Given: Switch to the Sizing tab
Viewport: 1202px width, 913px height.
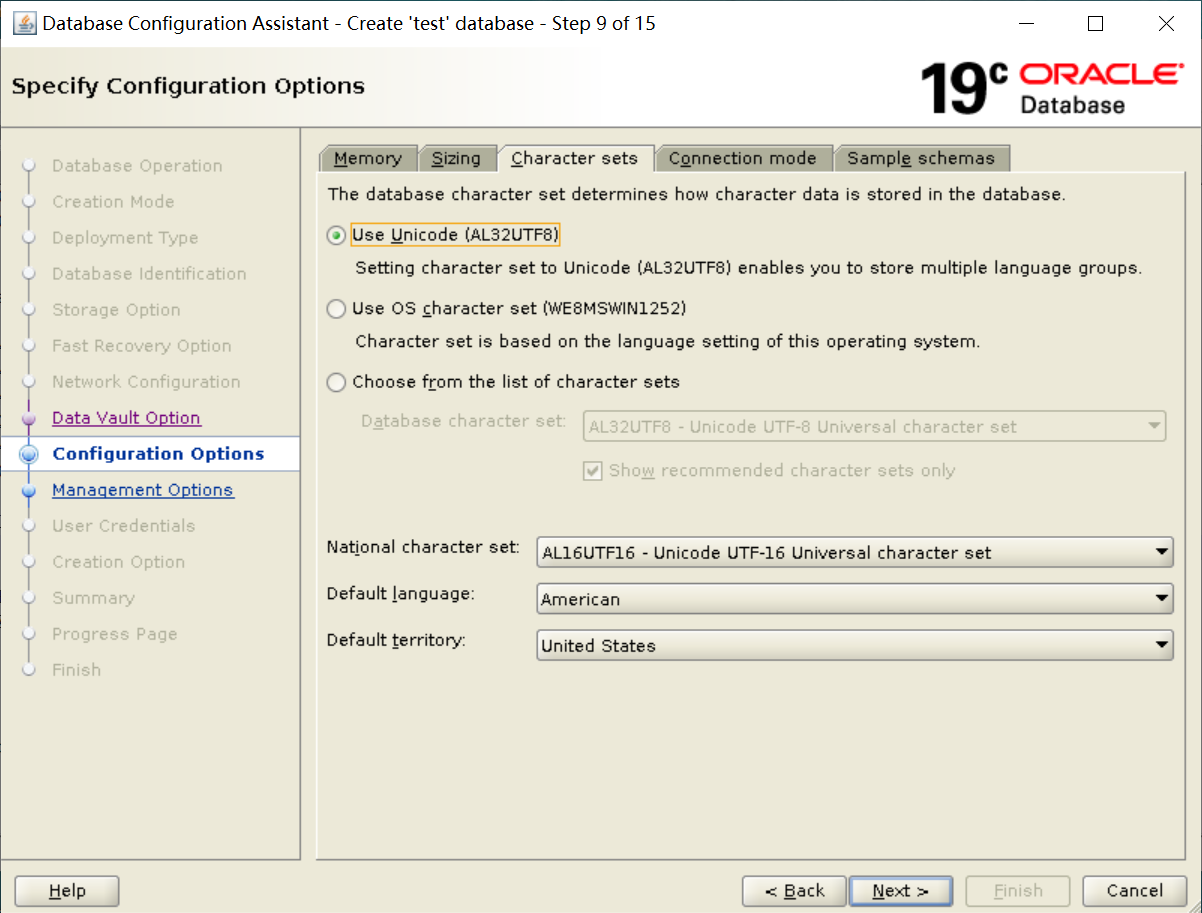Looking at the screenshot, I should click(456, 158).
